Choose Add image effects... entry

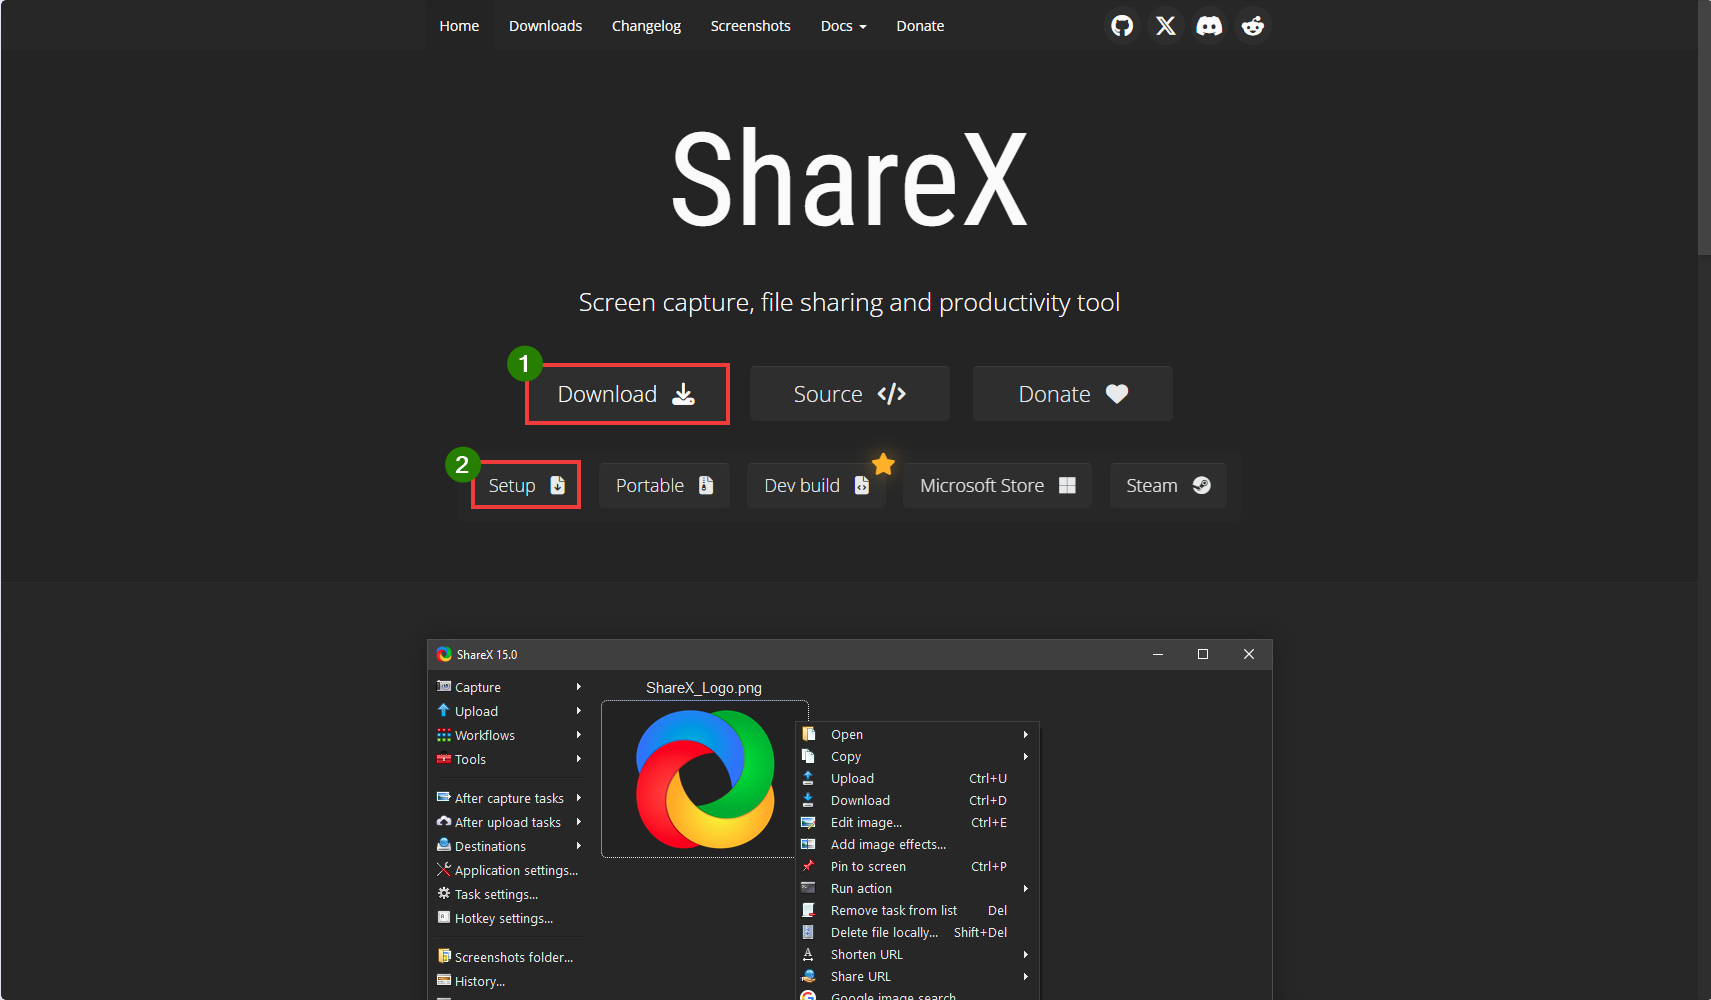[x=917, y=844]
